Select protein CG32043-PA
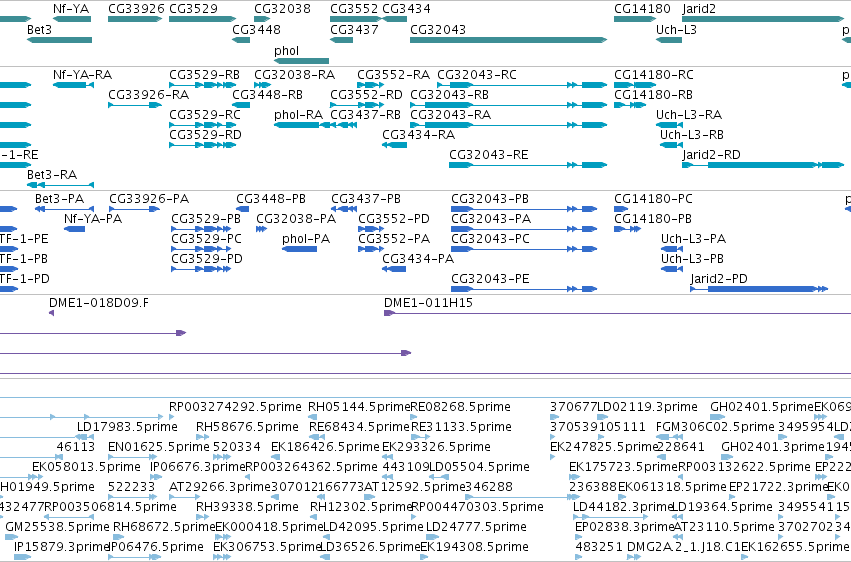This screenshot has width=851, height=562. [491, 219]
